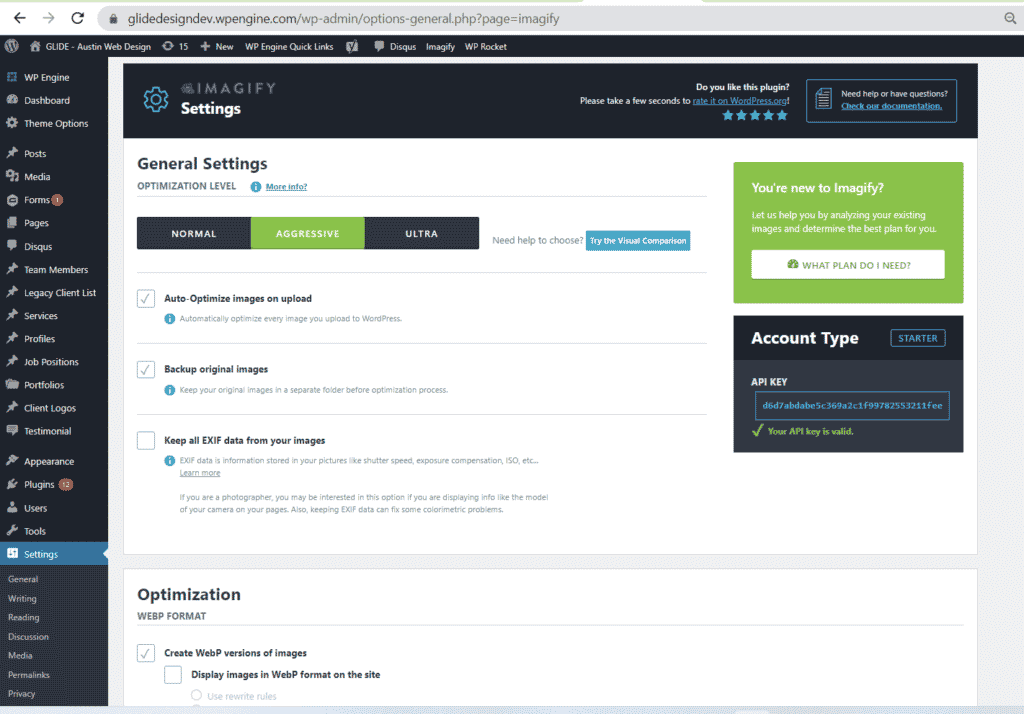Open the General settings submenu
The width and height of the screenshot is (1024, 714).
[x=23, y=579]
